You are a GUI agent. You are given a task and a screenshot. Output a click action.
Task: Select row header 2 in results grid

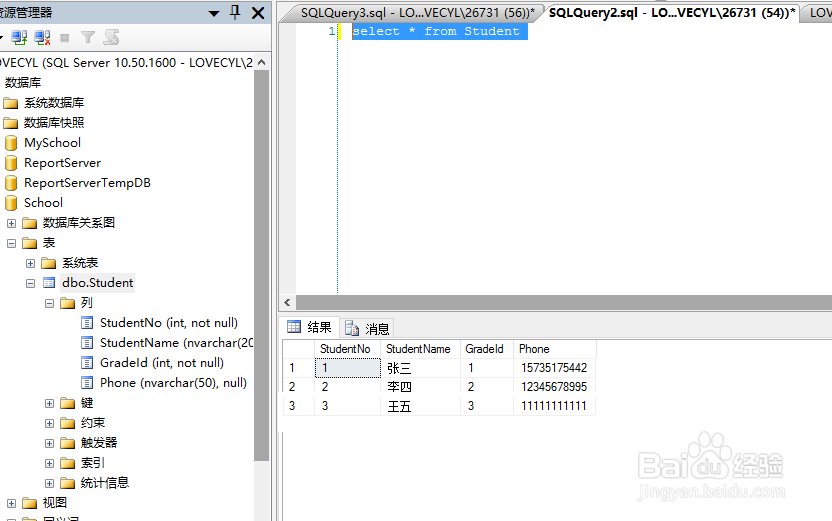[x=298, y=387]
